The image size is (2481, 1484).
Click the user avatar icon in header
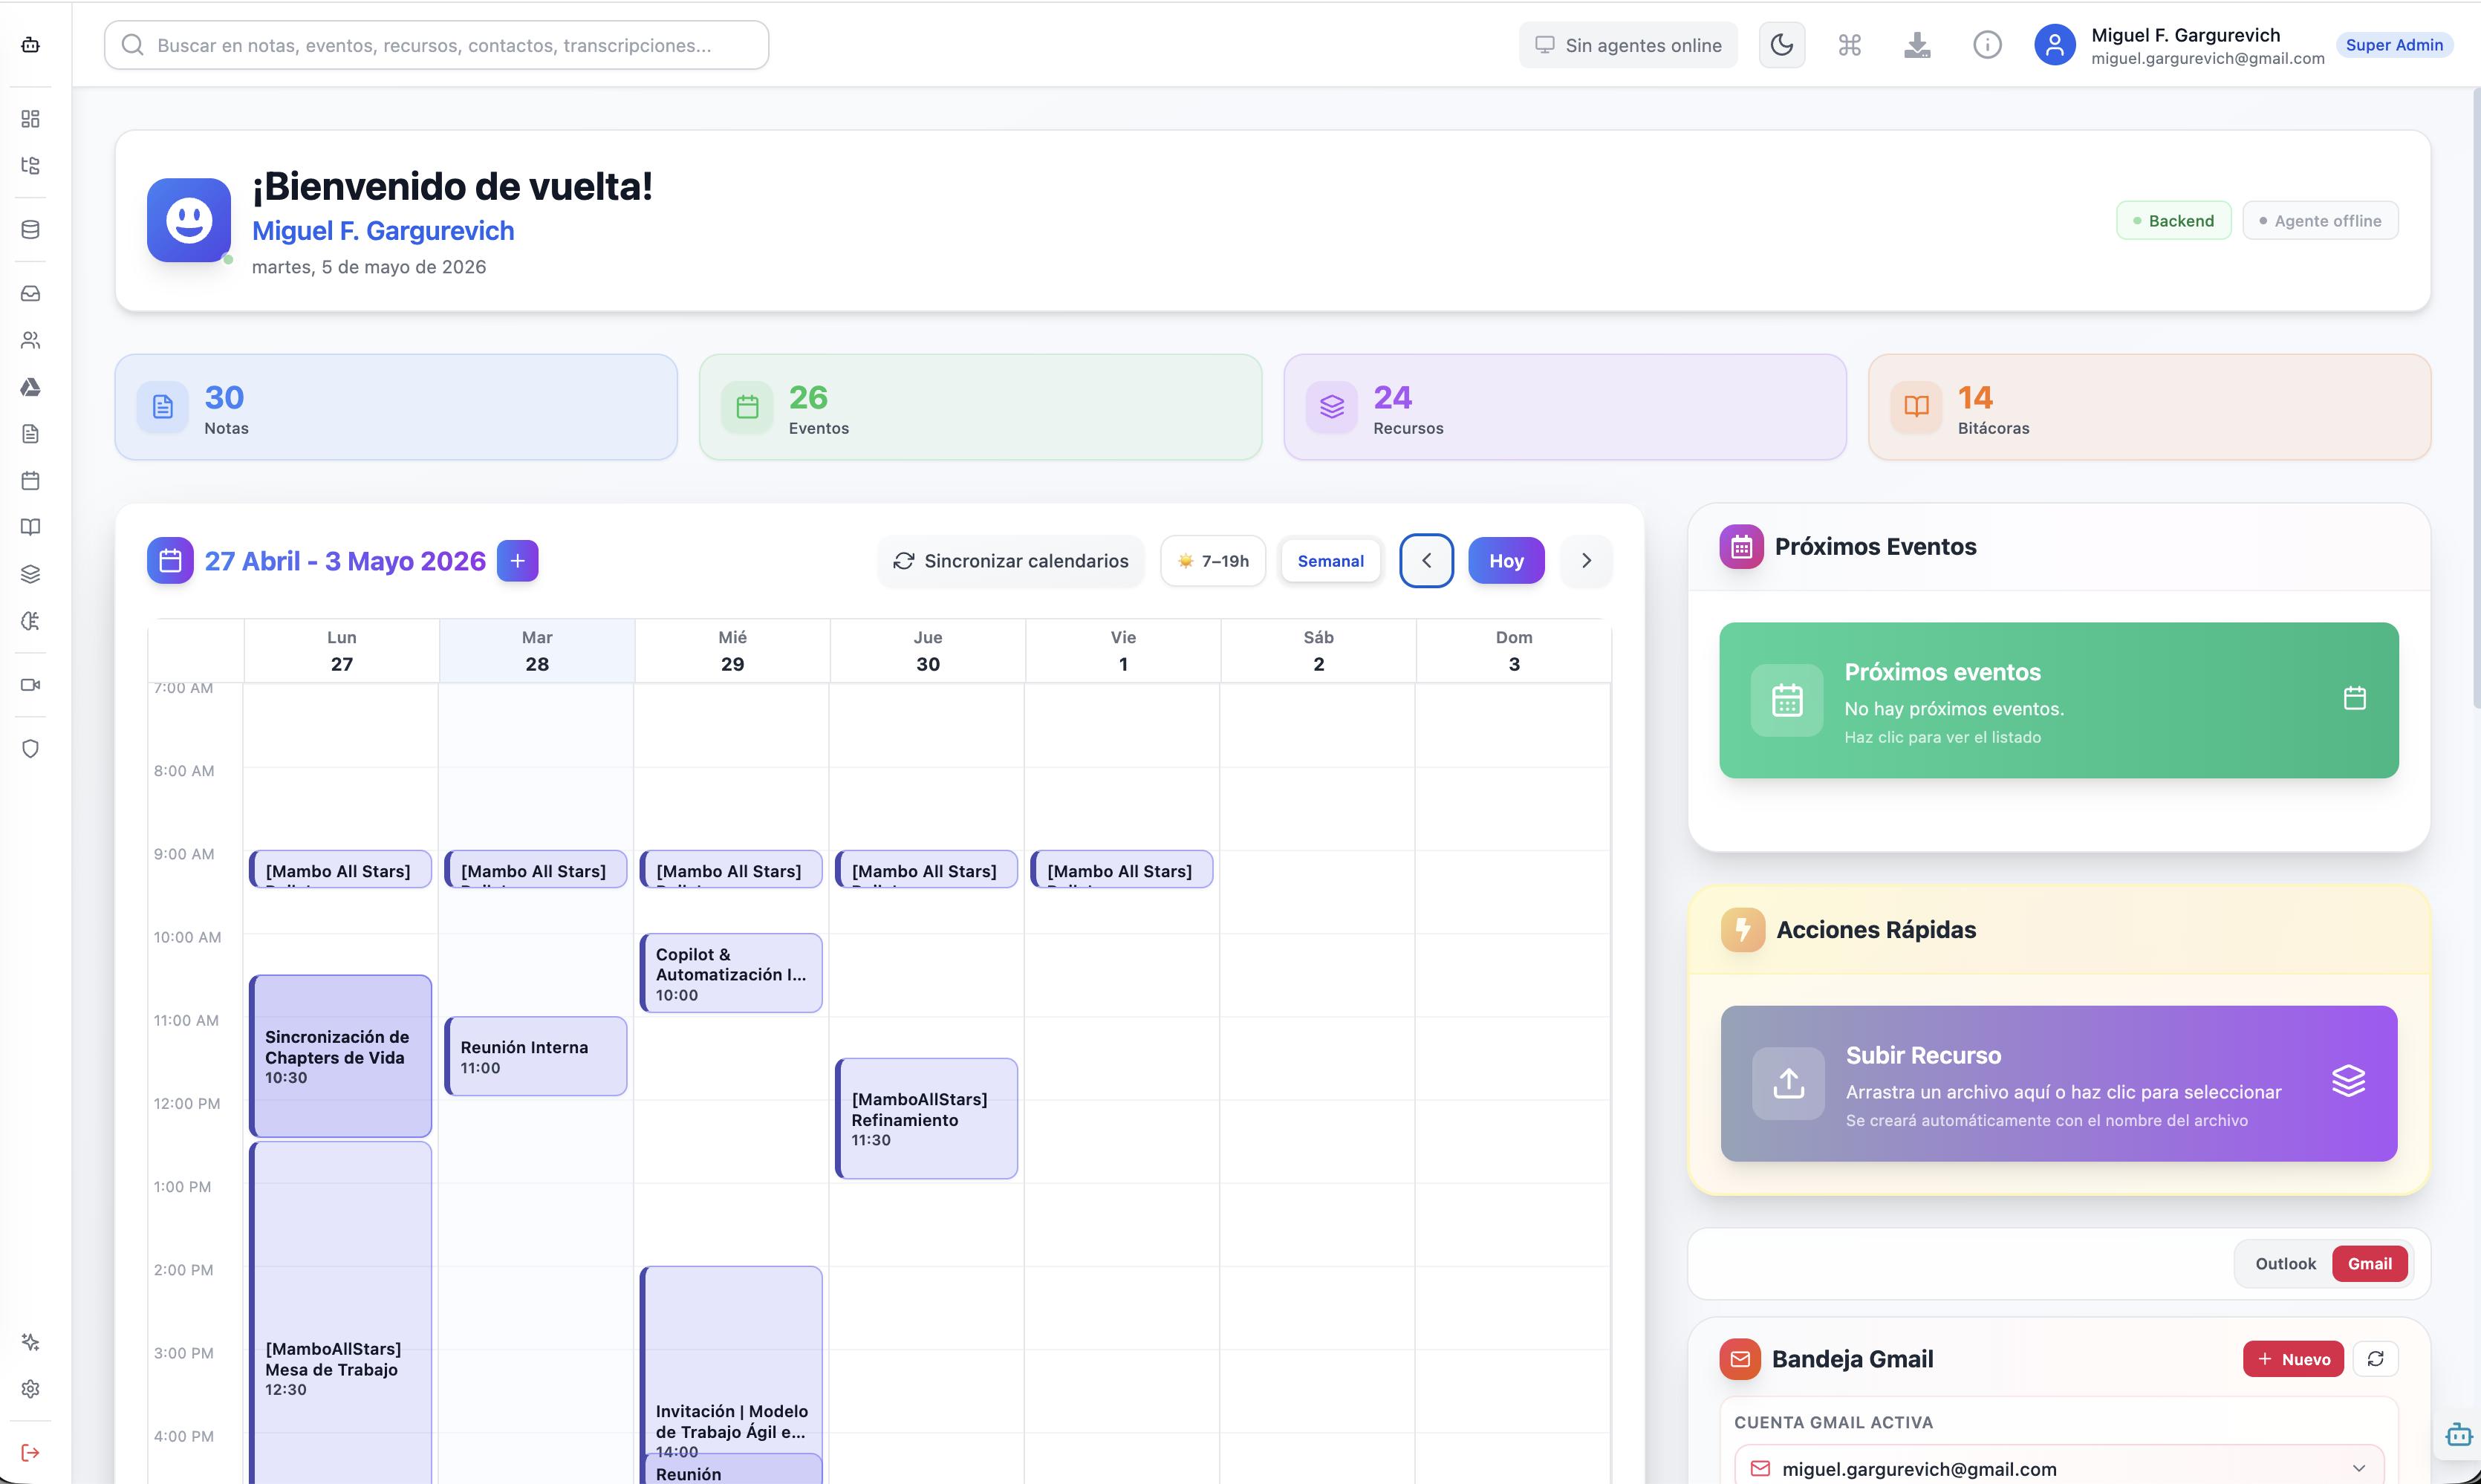pyautogui.click(x=2054, y=45)
